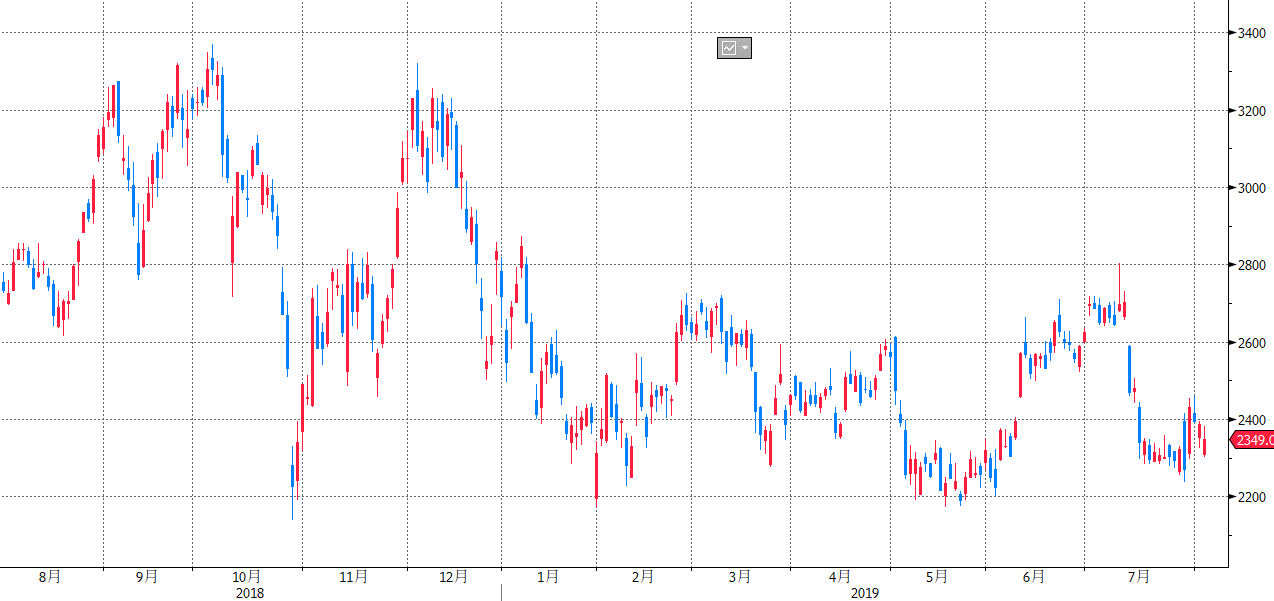1274x601 pixels.
Task: Click the year divider tick between 2018 and 2019
Action: click(x=501, y=591)
